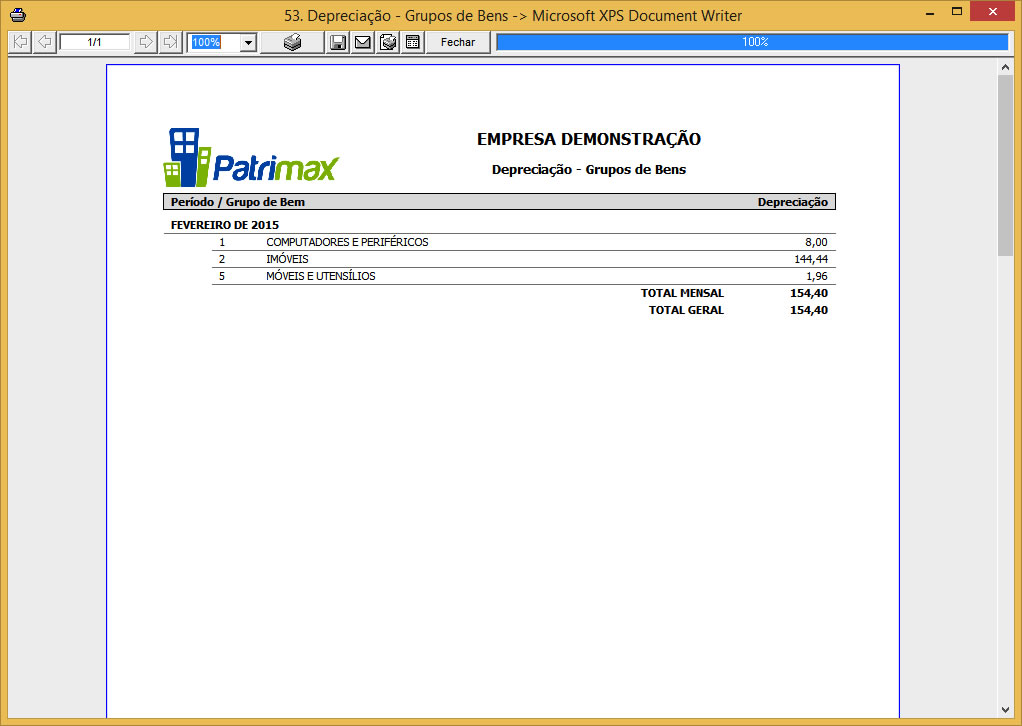The height and width of the screenshot is (726, 1022).
Task: Close the preview with the Fechar button
Action: point(458,42)
